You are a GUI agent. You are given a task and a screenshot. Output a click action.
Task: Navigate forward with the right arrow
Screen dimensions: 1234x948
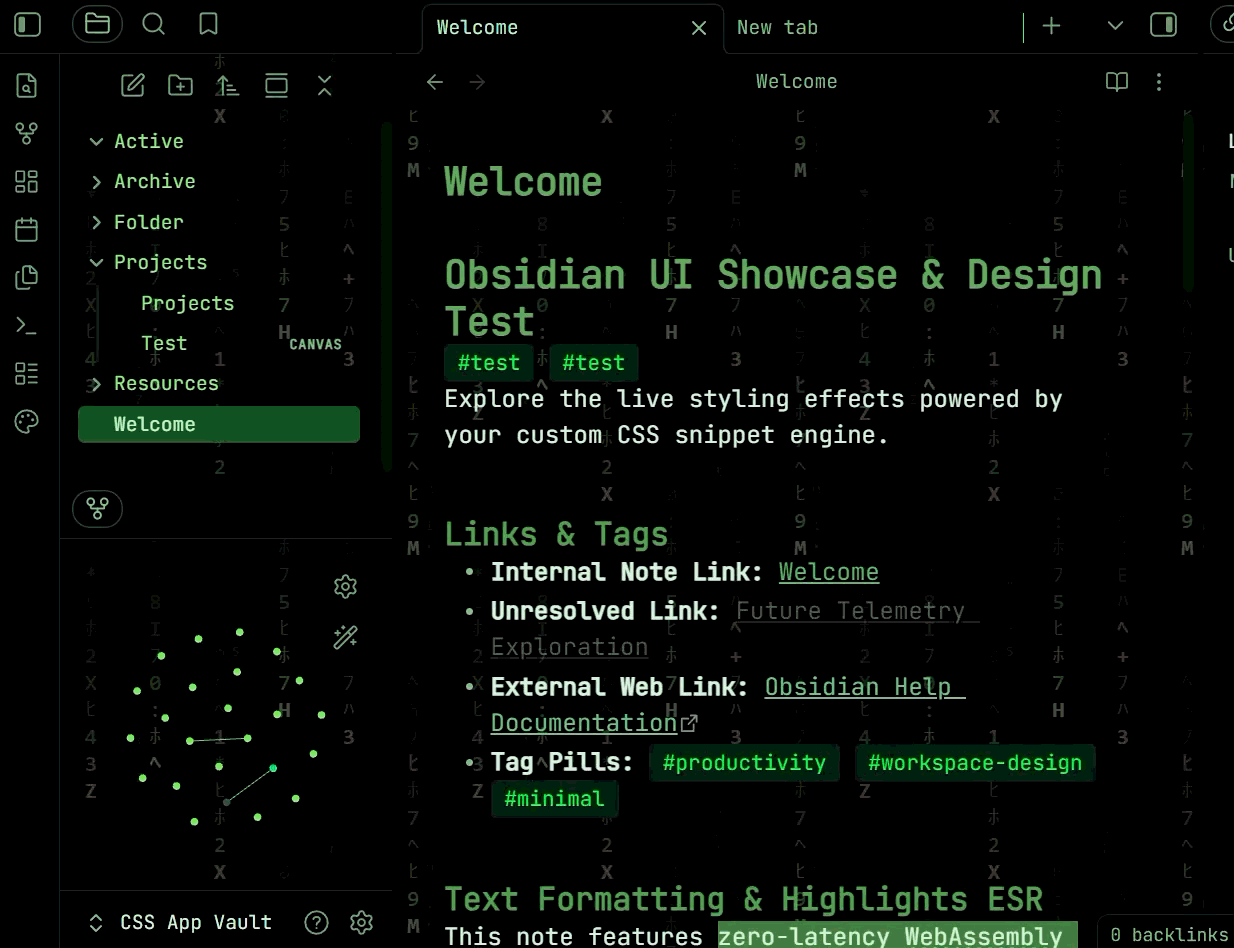coord(477,82)
